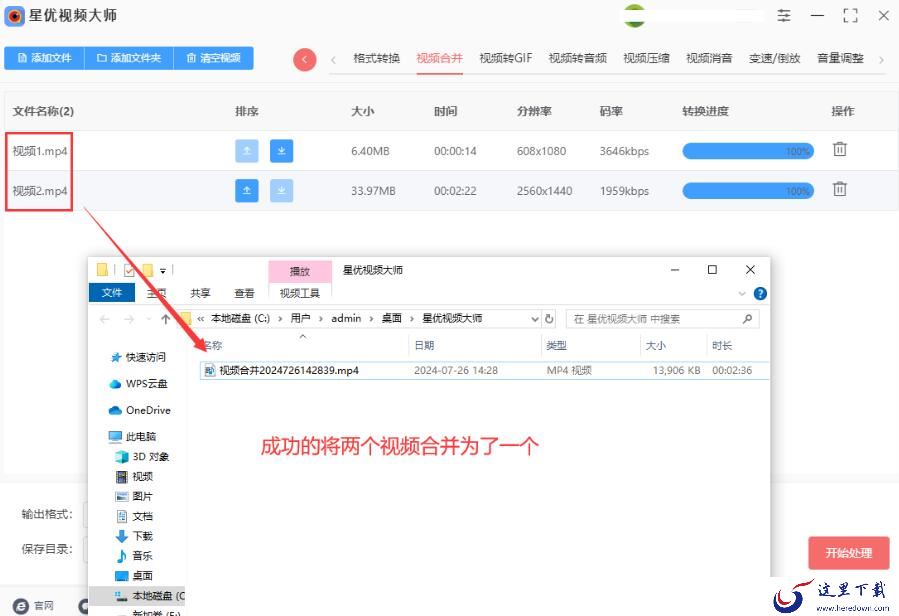
Task: Open the 桌面 folder in navigation pane
Action: 134,575
